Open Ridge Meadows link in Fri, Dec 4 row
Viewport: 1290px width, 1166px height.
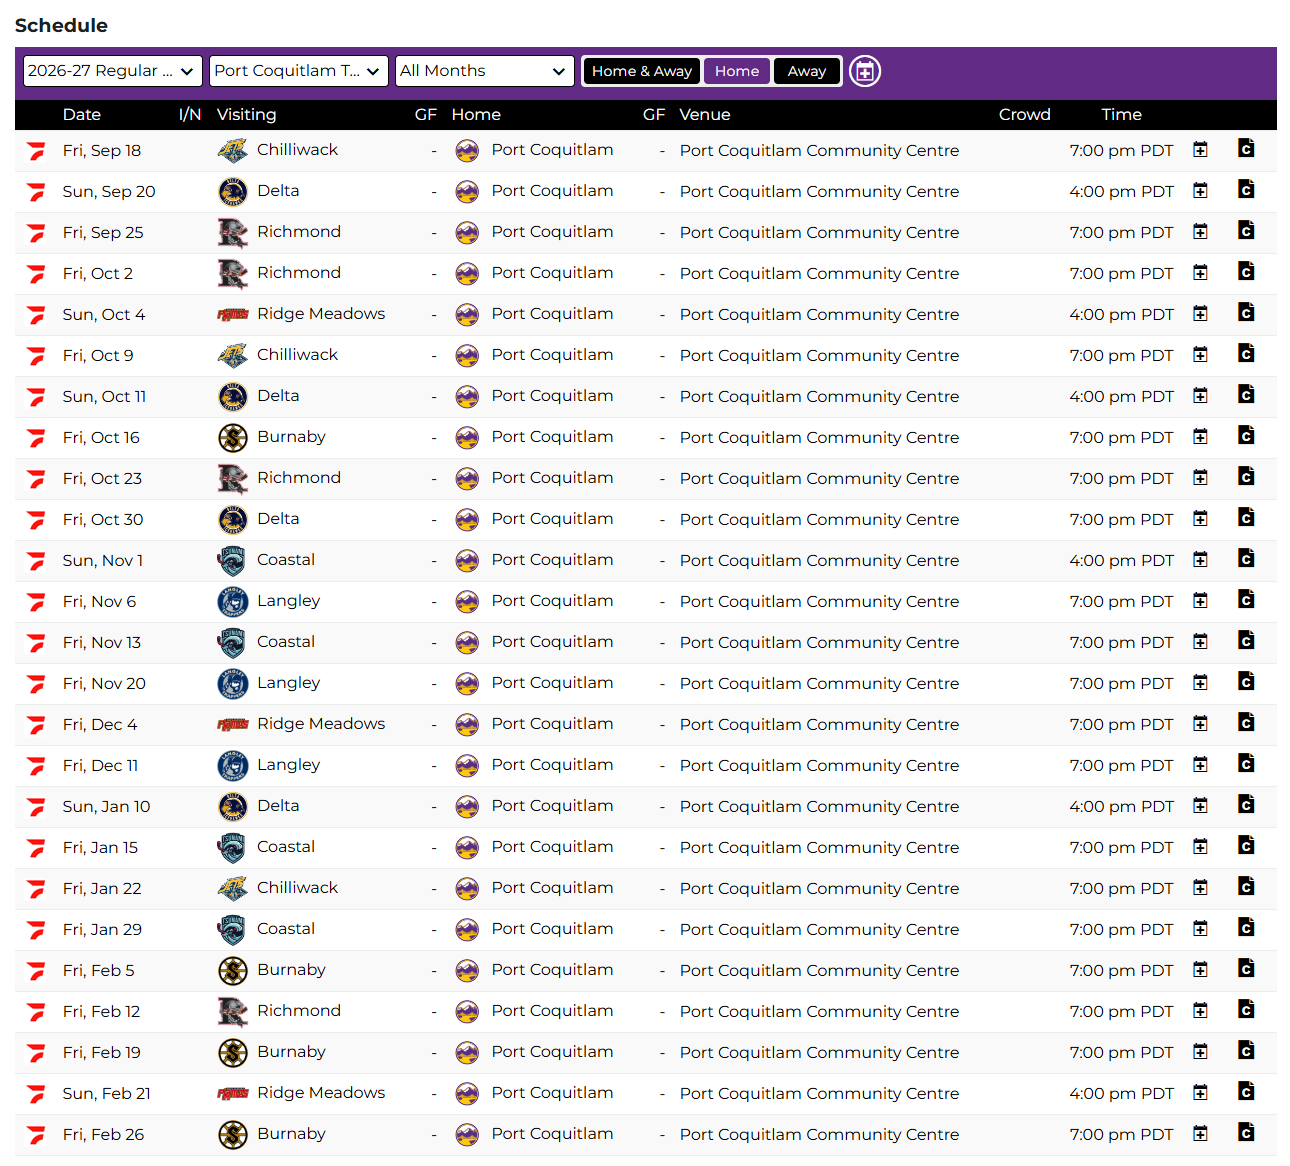pyautogui.click(x=321, y=723)
